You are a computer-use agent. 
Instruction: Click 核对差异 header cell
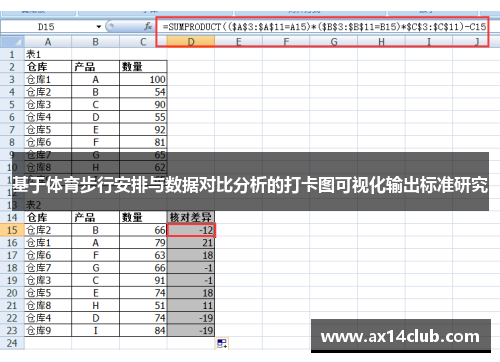[x=191, y=217]
